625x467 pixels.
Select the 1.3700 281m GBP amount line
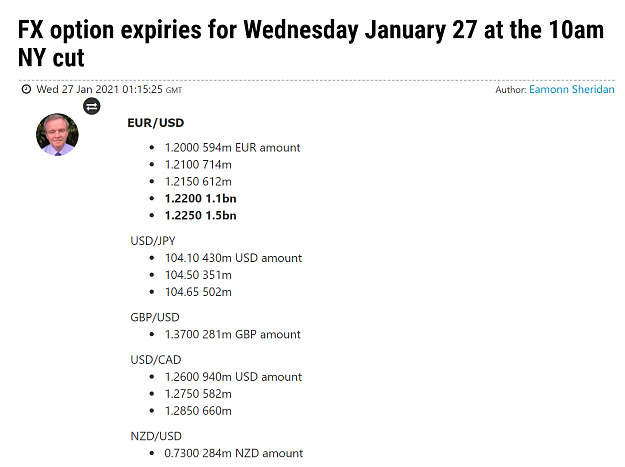click(x=232, y=334)
